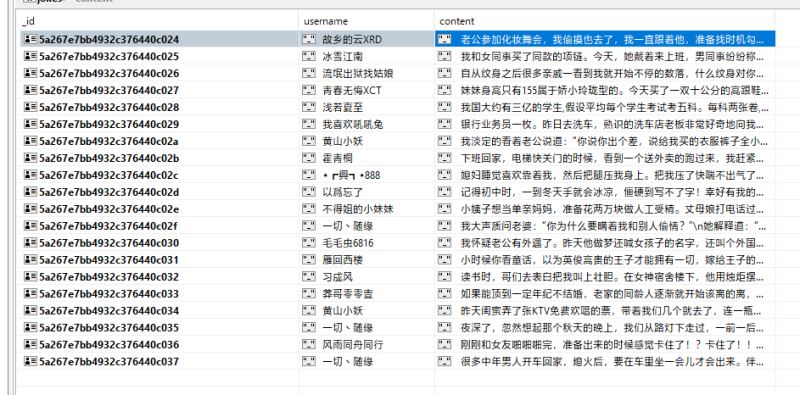The width and height of the screenshot is (800, 395).
Task: Click content cell starting 银行业务员一枚
Action: [605, 124]
